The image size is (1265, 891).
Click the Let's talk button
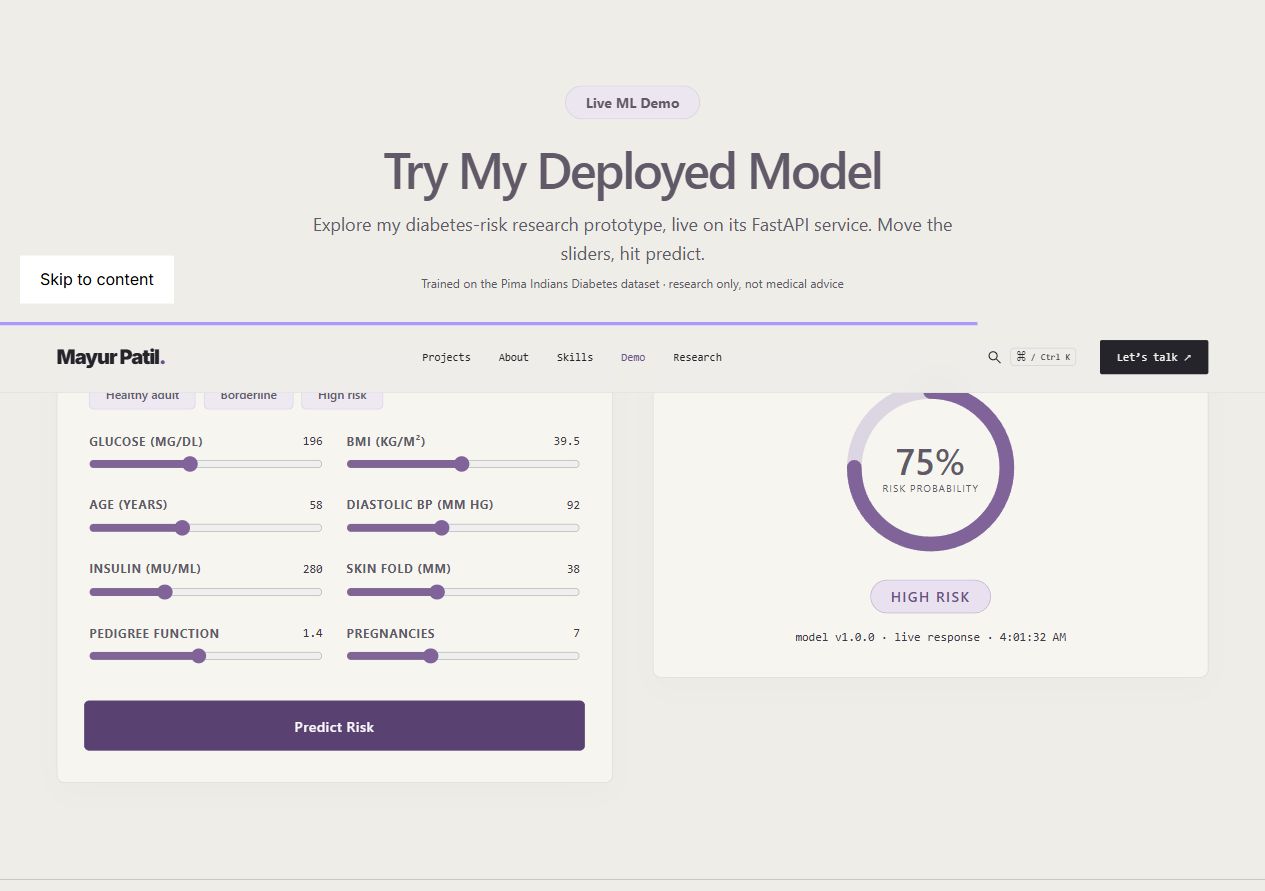(1154, 357)
